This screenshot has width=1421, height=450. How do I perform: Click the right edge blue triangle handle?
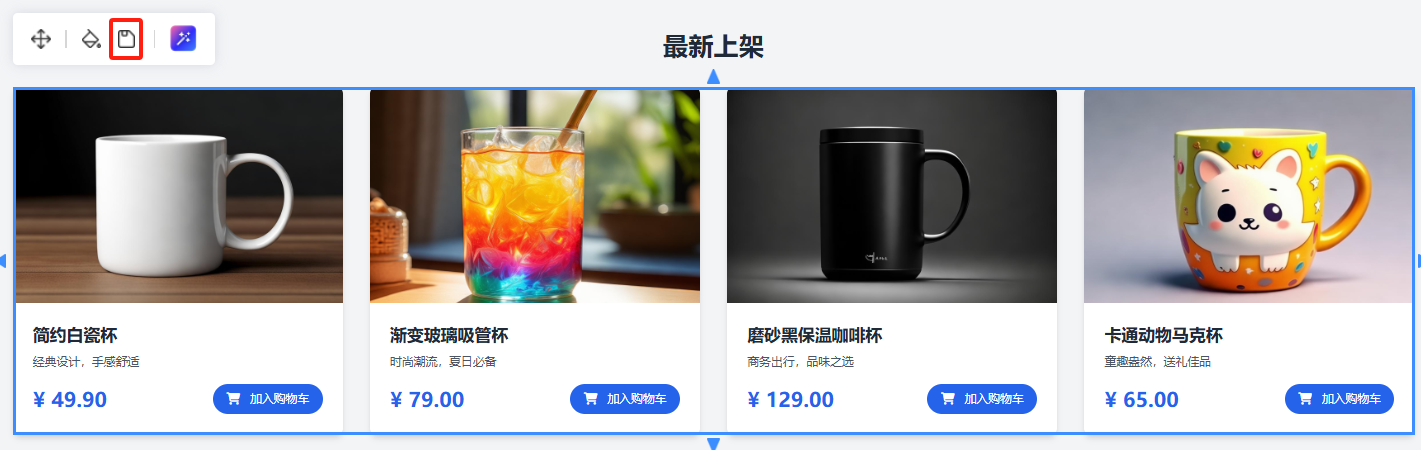[x=1417, y=260]
